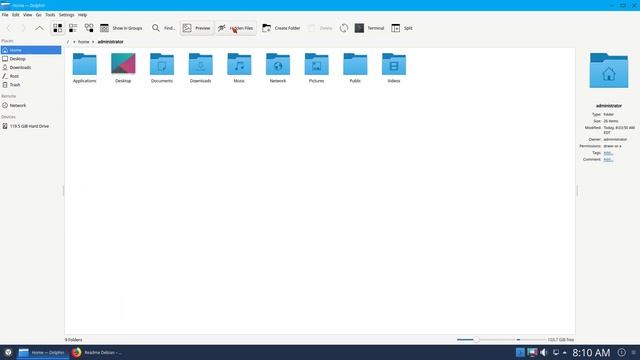Expand breadcrumb arrow before home
This screenshot has width=640, height=360.
(74, 42)
